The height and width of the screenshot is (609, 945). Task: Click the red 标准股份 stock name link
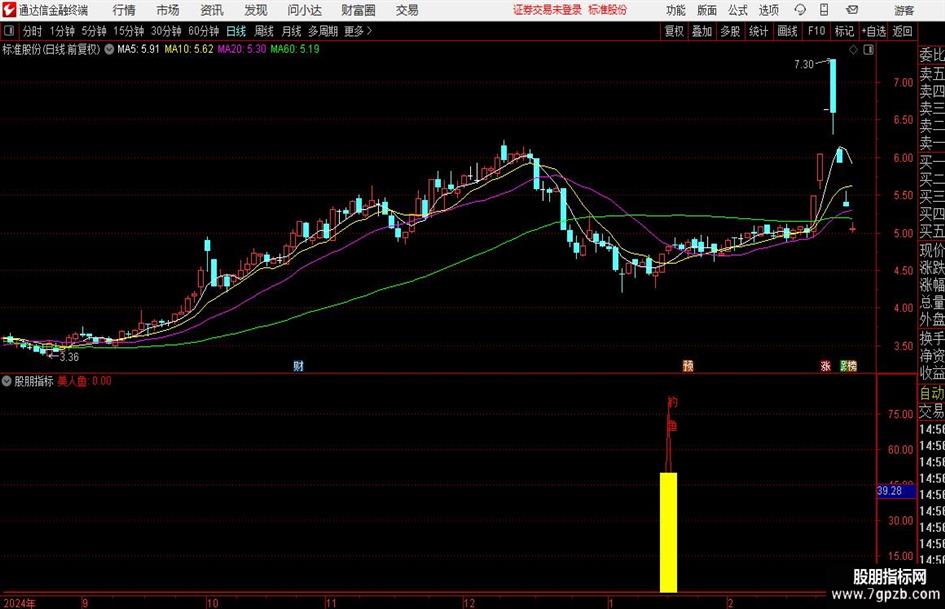click(608, 10)
